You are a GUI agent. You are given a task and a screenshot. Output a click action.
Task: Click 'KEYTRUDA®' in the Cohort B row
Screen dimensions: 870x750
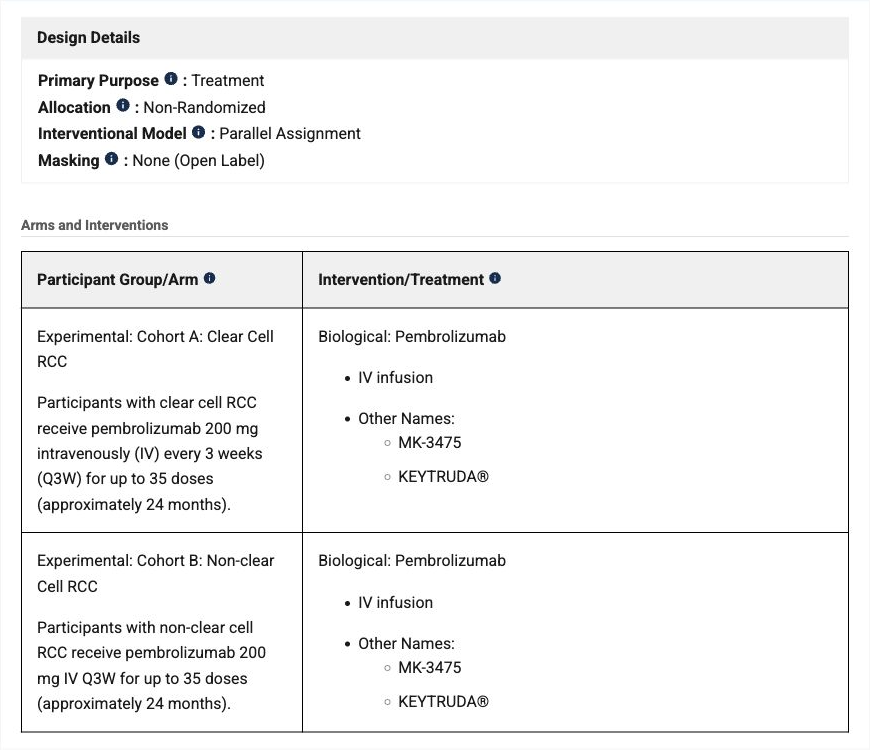(443, 702)
